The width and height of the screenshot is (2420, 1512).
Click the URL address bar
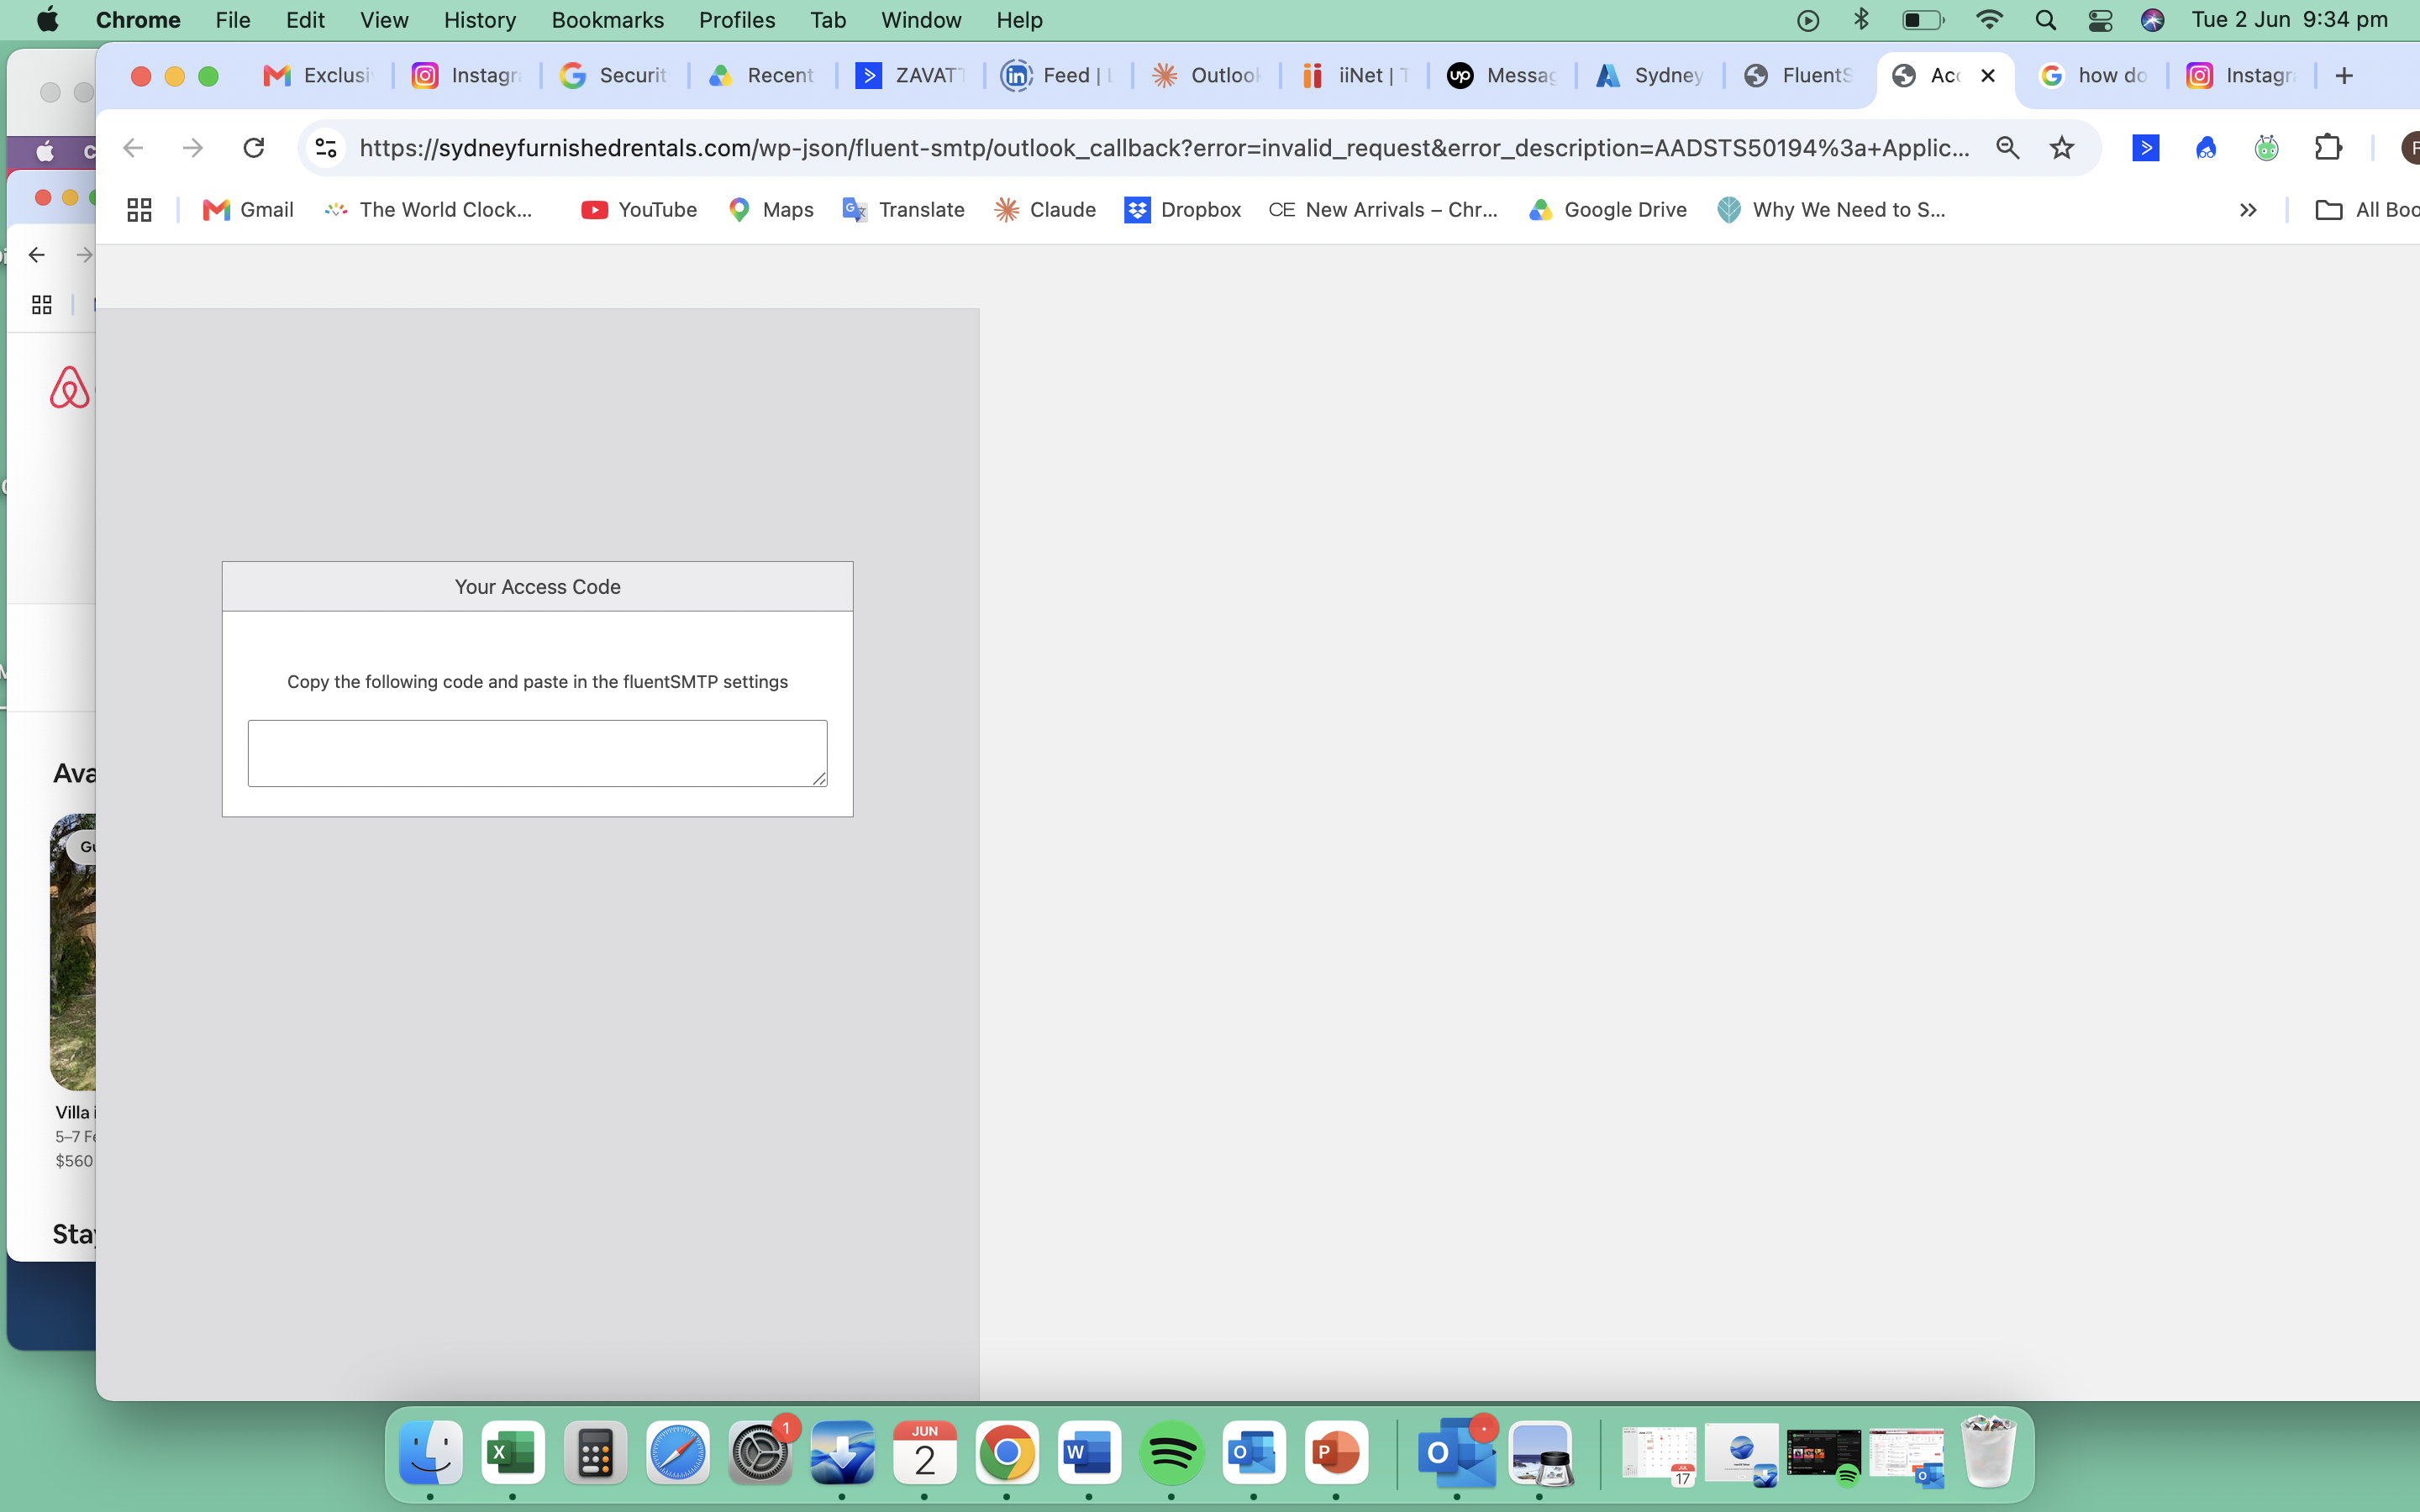click(1164, 148)
